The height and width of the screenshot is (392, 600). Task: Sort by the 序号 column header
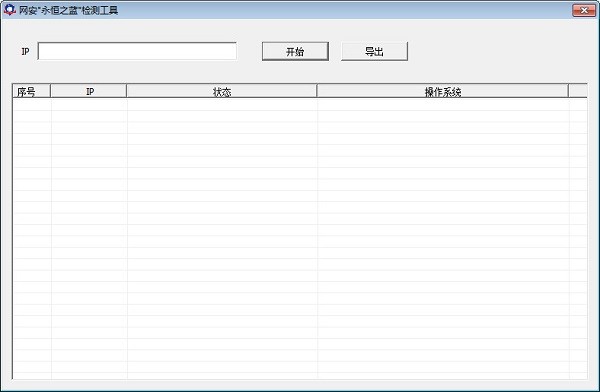tap(31, 91)
